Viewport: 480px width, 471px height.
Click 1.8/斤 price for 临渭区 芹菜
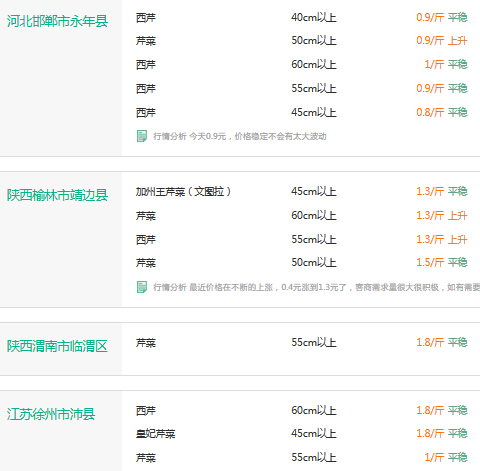click(x=430, y=342)
